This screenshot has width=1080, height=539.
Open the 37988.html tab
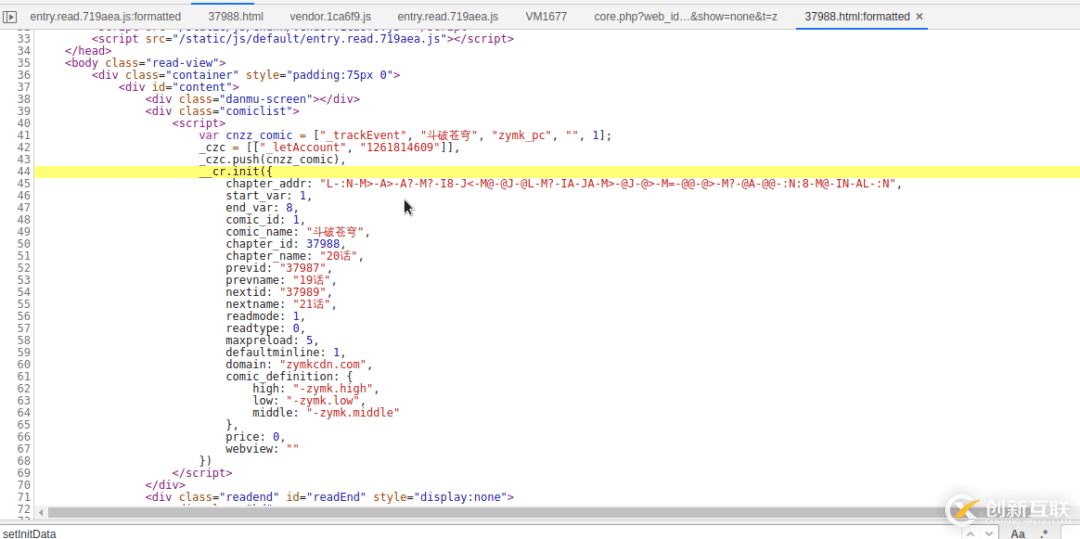click(235, 17)
